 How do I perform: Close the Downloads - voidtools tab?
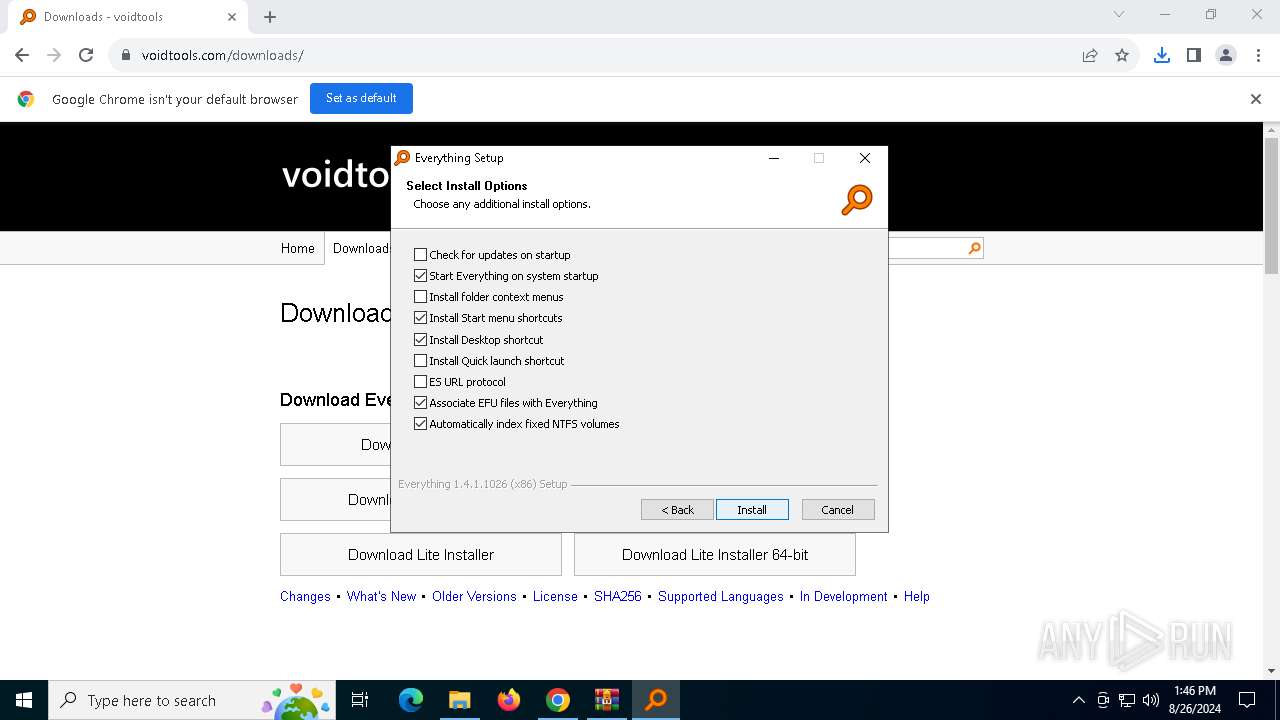pyautogui.click(x=232, y=17)
